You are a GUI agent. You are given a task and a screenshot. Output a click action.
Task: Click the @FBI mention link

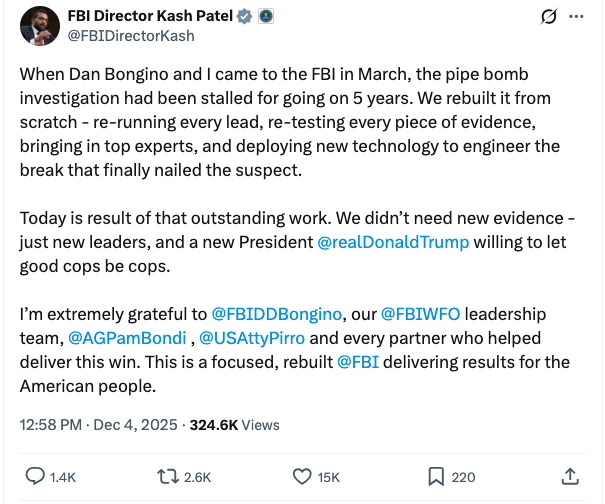coord(357,361)
